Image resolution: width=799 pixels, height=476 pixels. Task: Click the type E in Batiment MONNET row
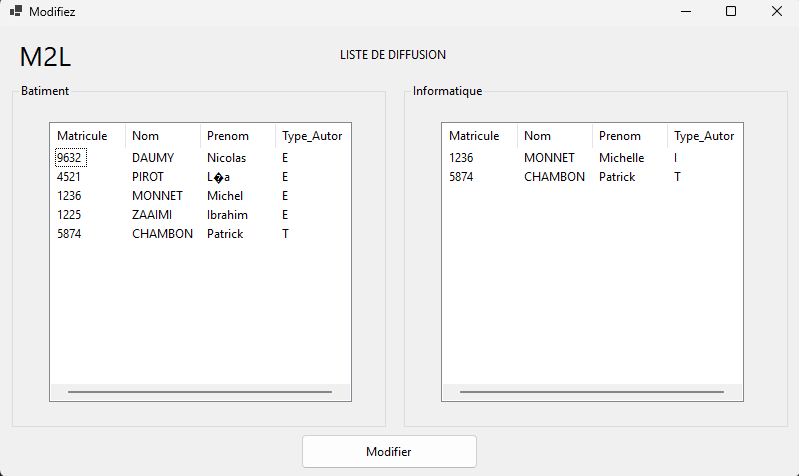285,196
